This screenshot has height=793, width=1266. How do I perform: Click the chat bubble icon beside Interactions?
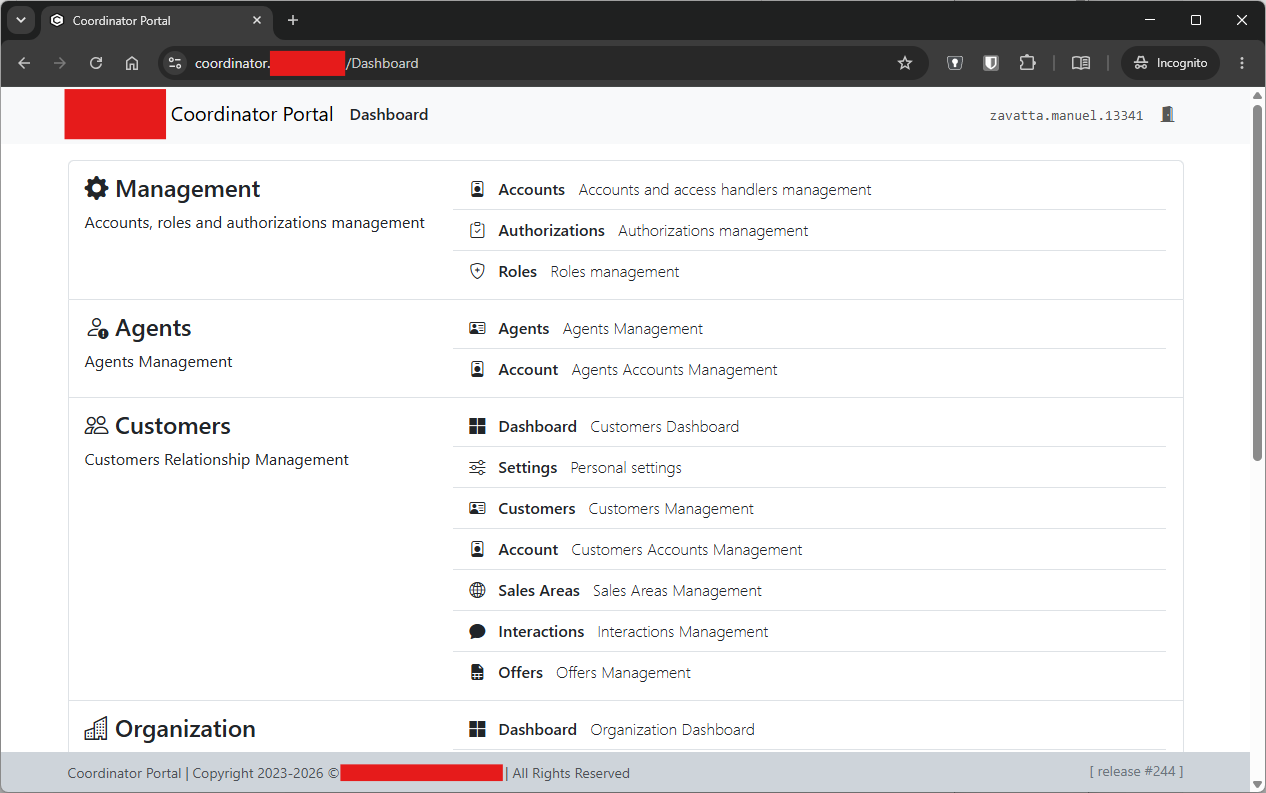(477, 631)
